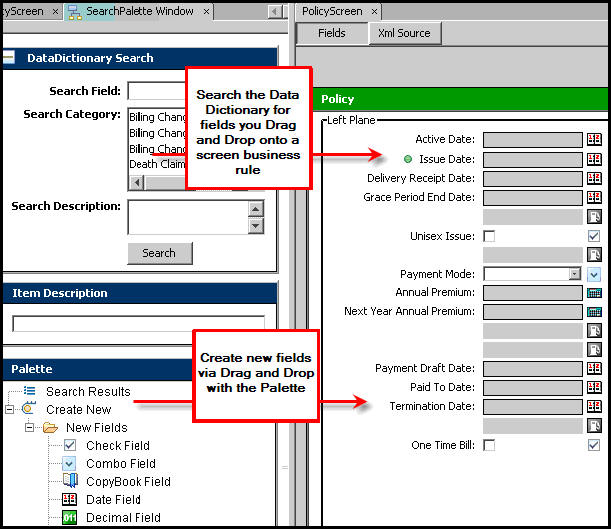The width and height of the screenshot is (611, 529).
Task: Select CopyBook Field in Palette tree
Action: [128, 481]
